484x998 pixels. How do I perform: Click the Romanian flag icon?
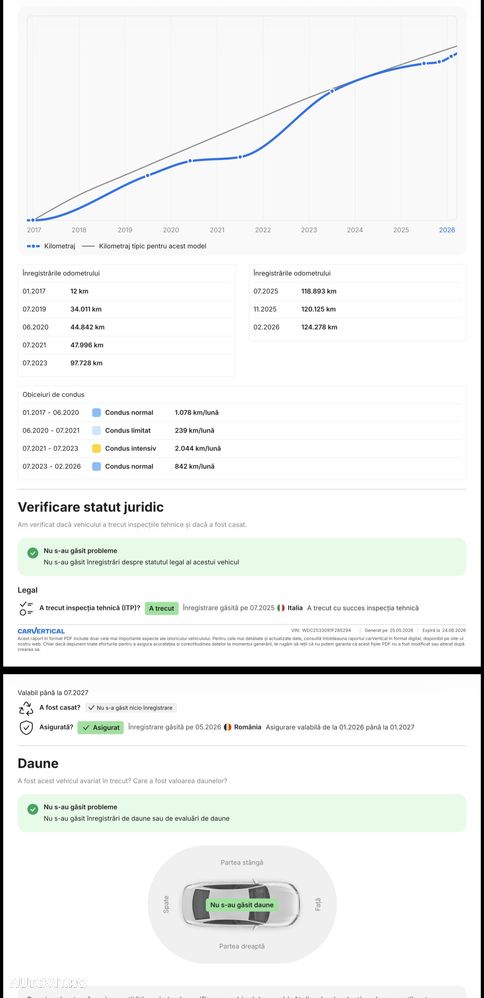[227, 727]
